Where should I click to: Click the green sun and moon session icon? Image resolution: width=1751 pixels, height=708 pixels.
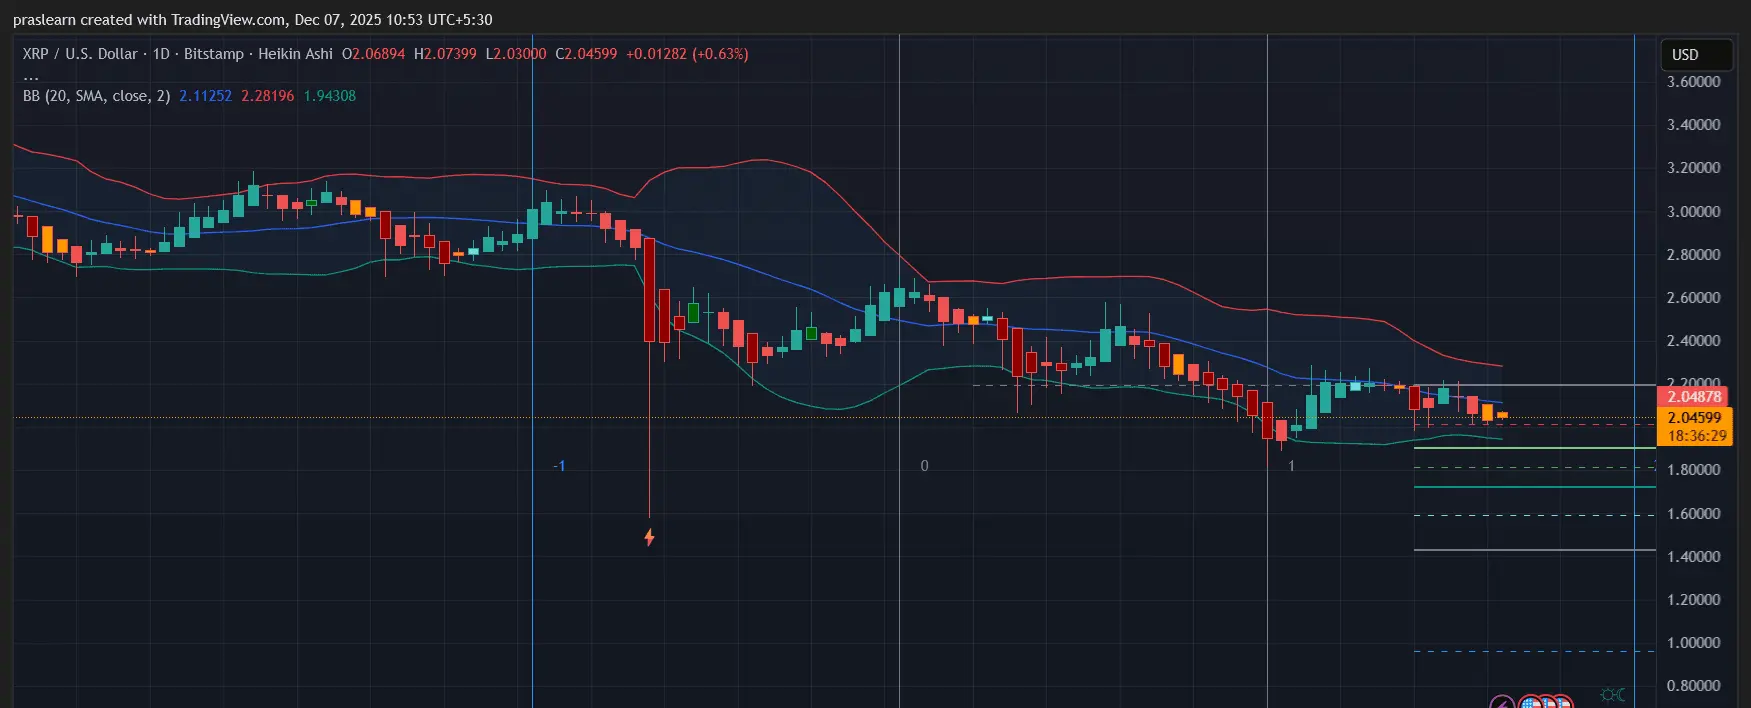click(1613, 695)
